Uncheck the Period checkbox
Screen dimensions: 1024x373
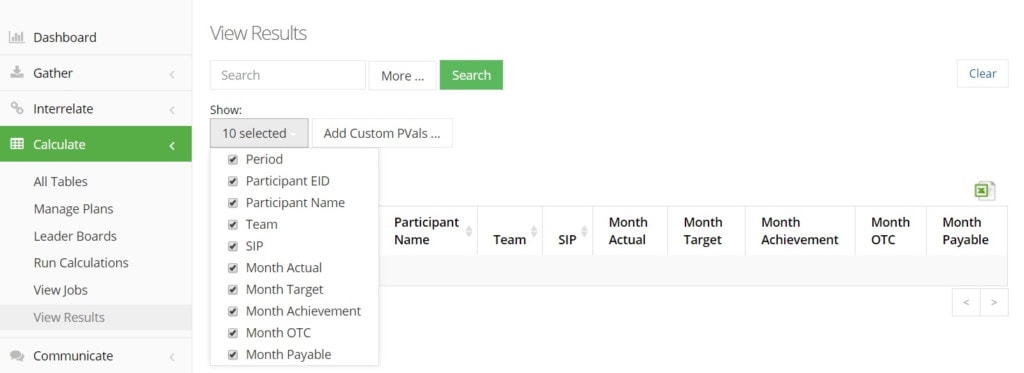(x=232, y=159)
